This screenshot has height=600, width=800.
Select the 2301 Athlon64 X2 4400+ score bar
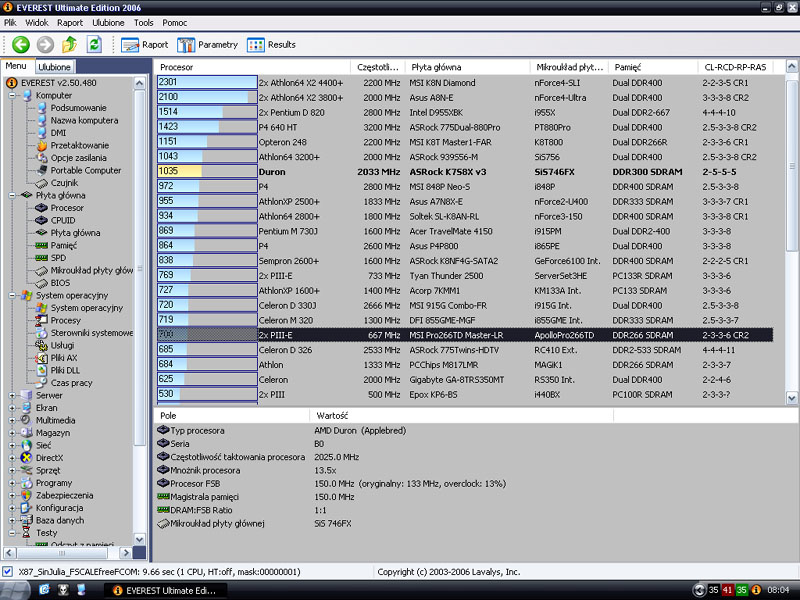click(x=207, y=82)
